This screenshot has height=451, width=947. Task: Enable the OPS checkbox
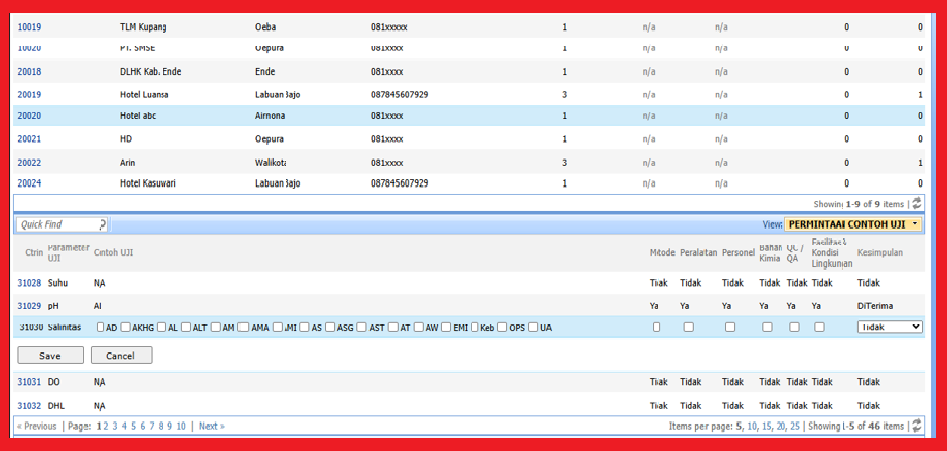(x=503, y=327)
